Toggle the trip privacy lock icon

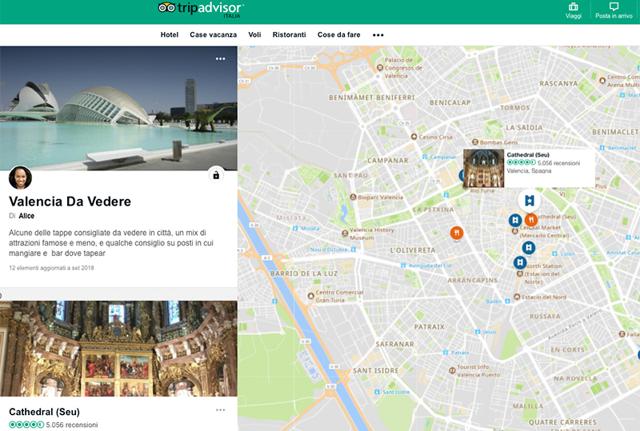pos(216,175)
